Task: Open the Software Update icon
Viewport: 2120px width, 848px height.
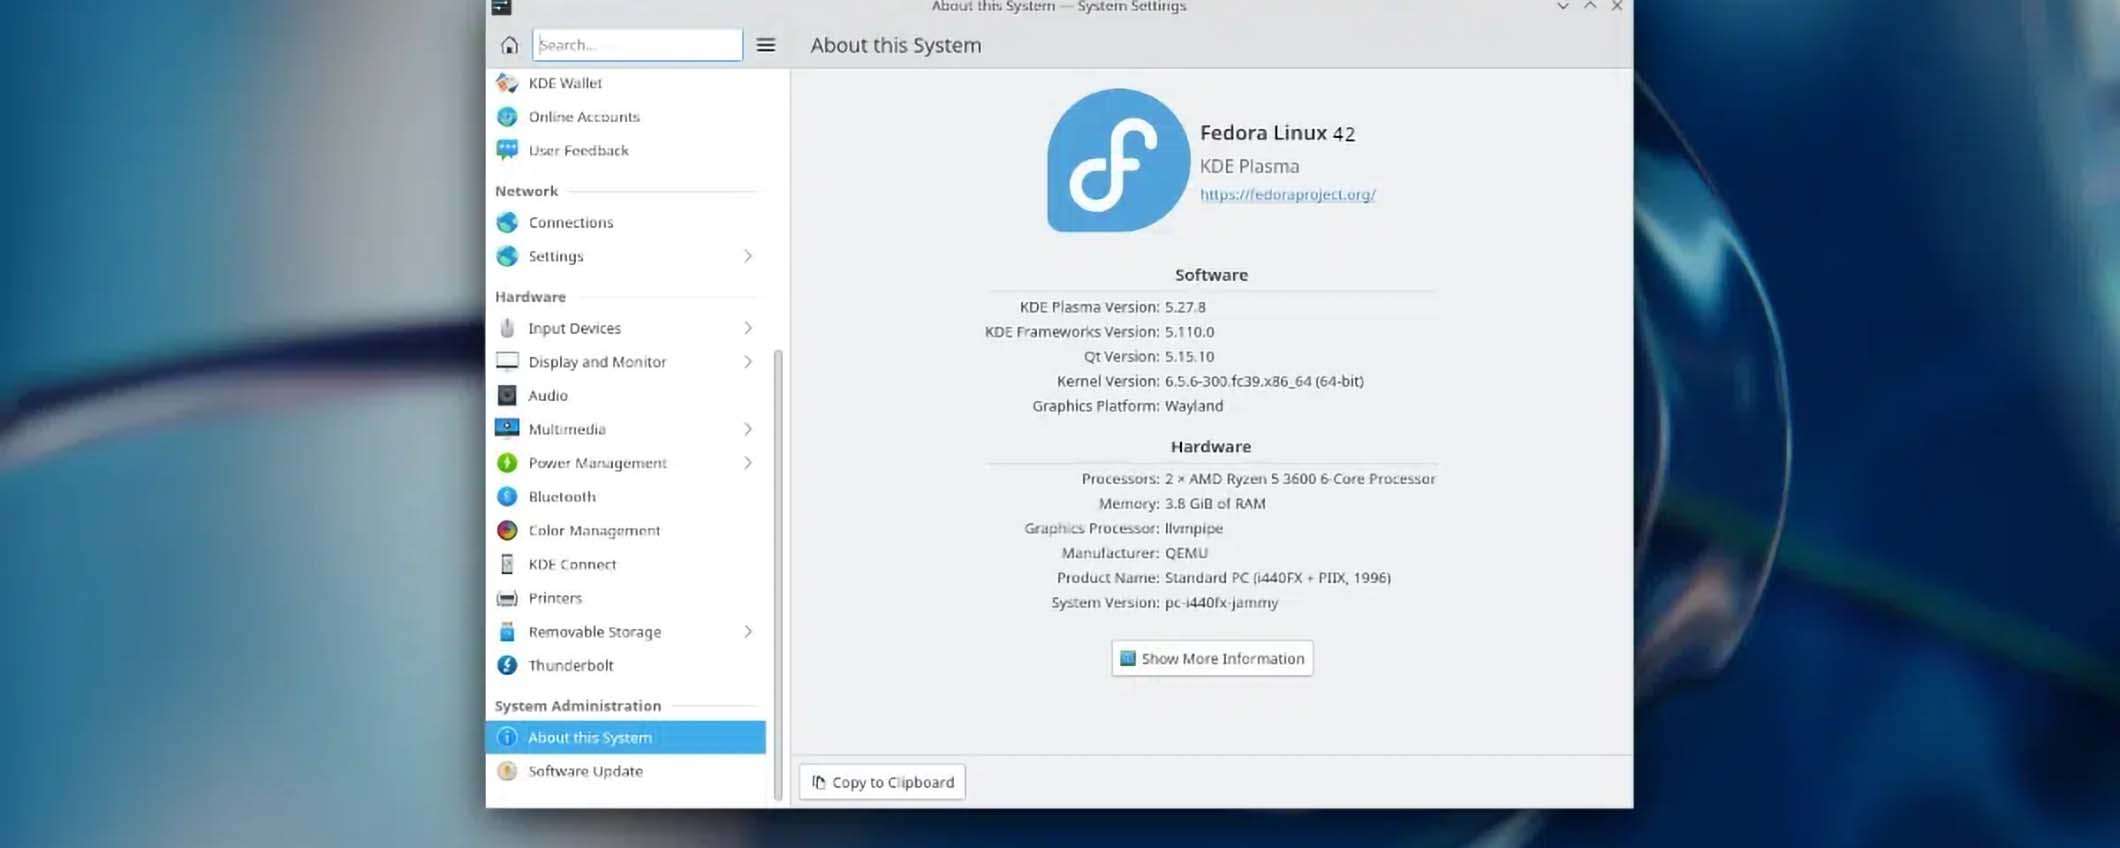Action: (x=507, y=771)
